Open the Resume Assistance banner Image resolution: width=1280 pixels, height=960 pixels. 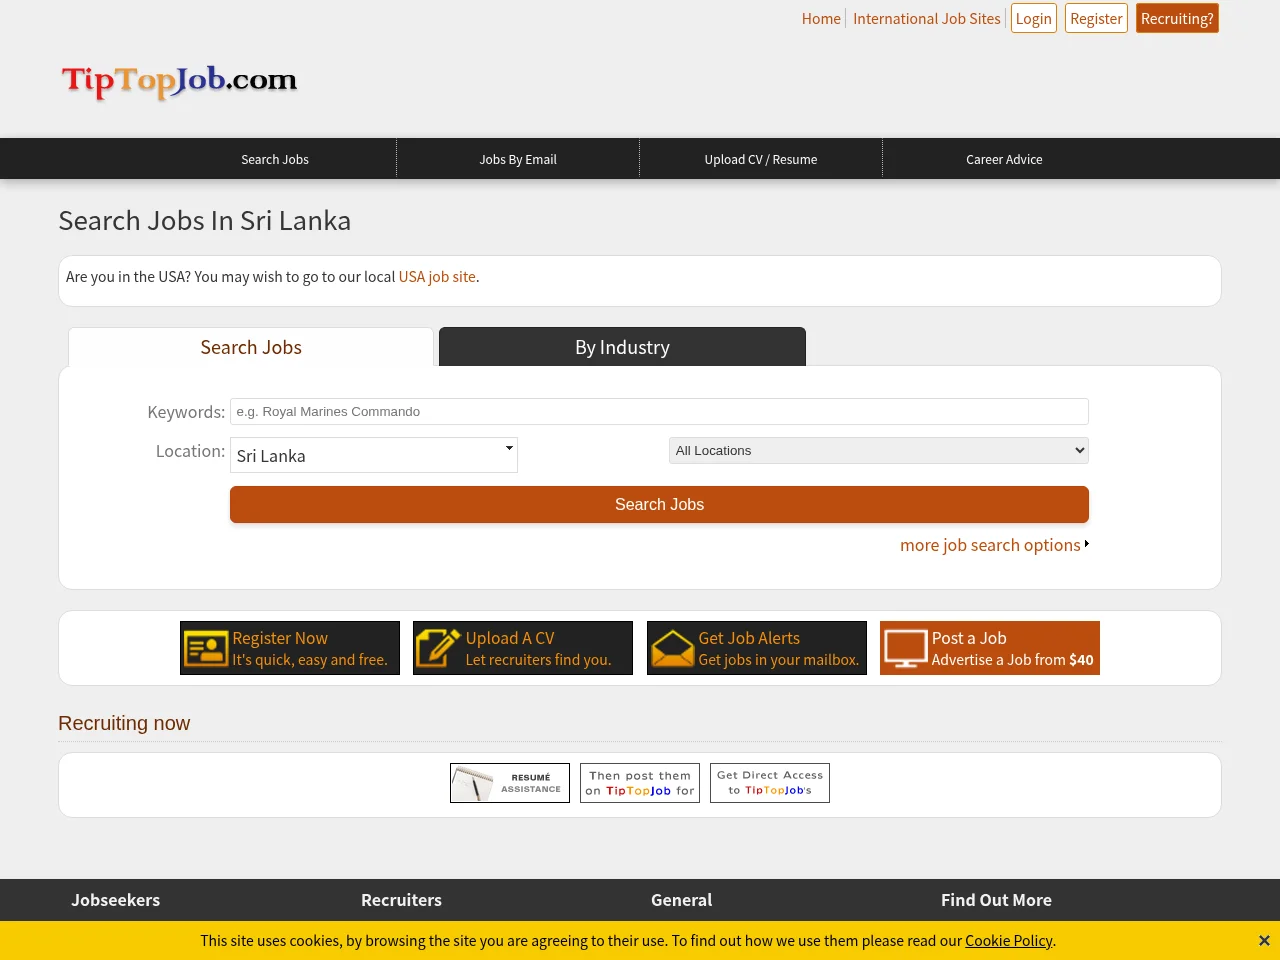pos(510,783)
